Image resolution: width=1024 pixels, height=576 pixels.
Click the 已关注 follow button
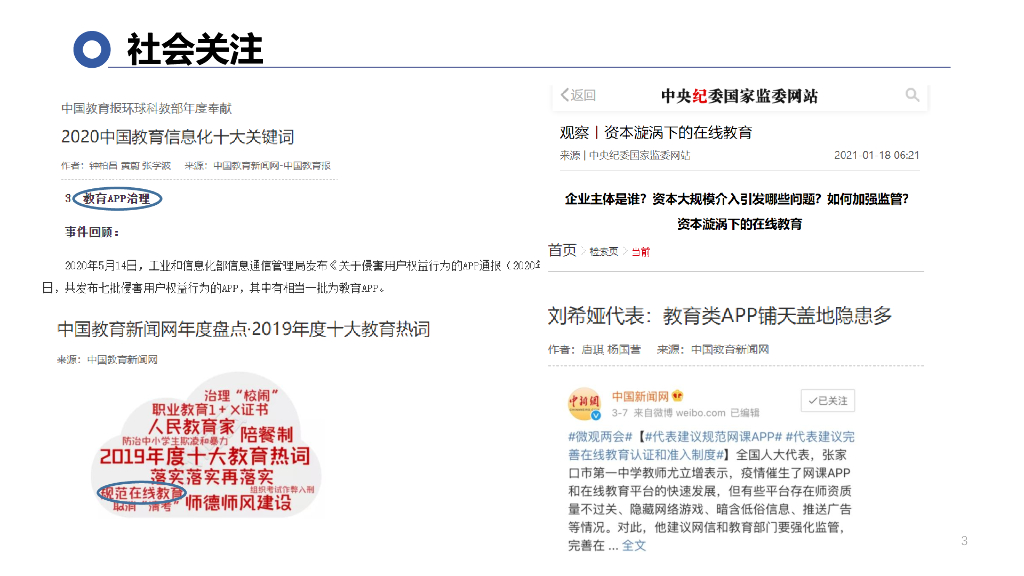click(827, 400)
